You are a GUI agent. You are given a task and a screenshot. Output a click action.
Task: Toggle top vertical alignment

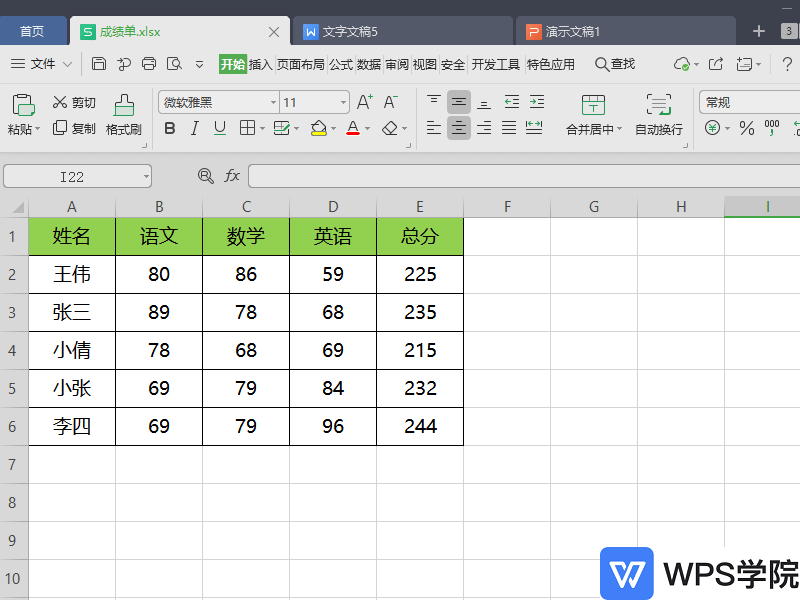(x=434, y=102)
